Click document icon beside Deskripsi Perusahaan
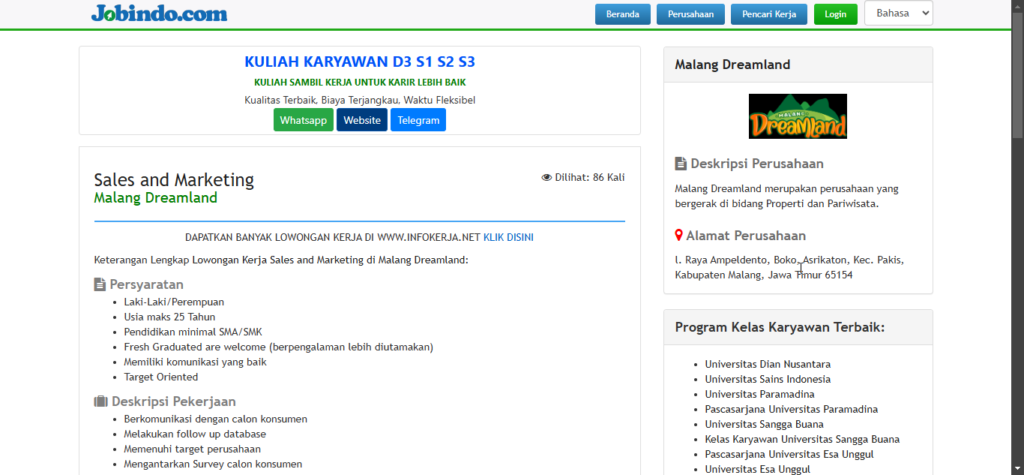The width and height of the screenshot is (1024, 475). 680,163
